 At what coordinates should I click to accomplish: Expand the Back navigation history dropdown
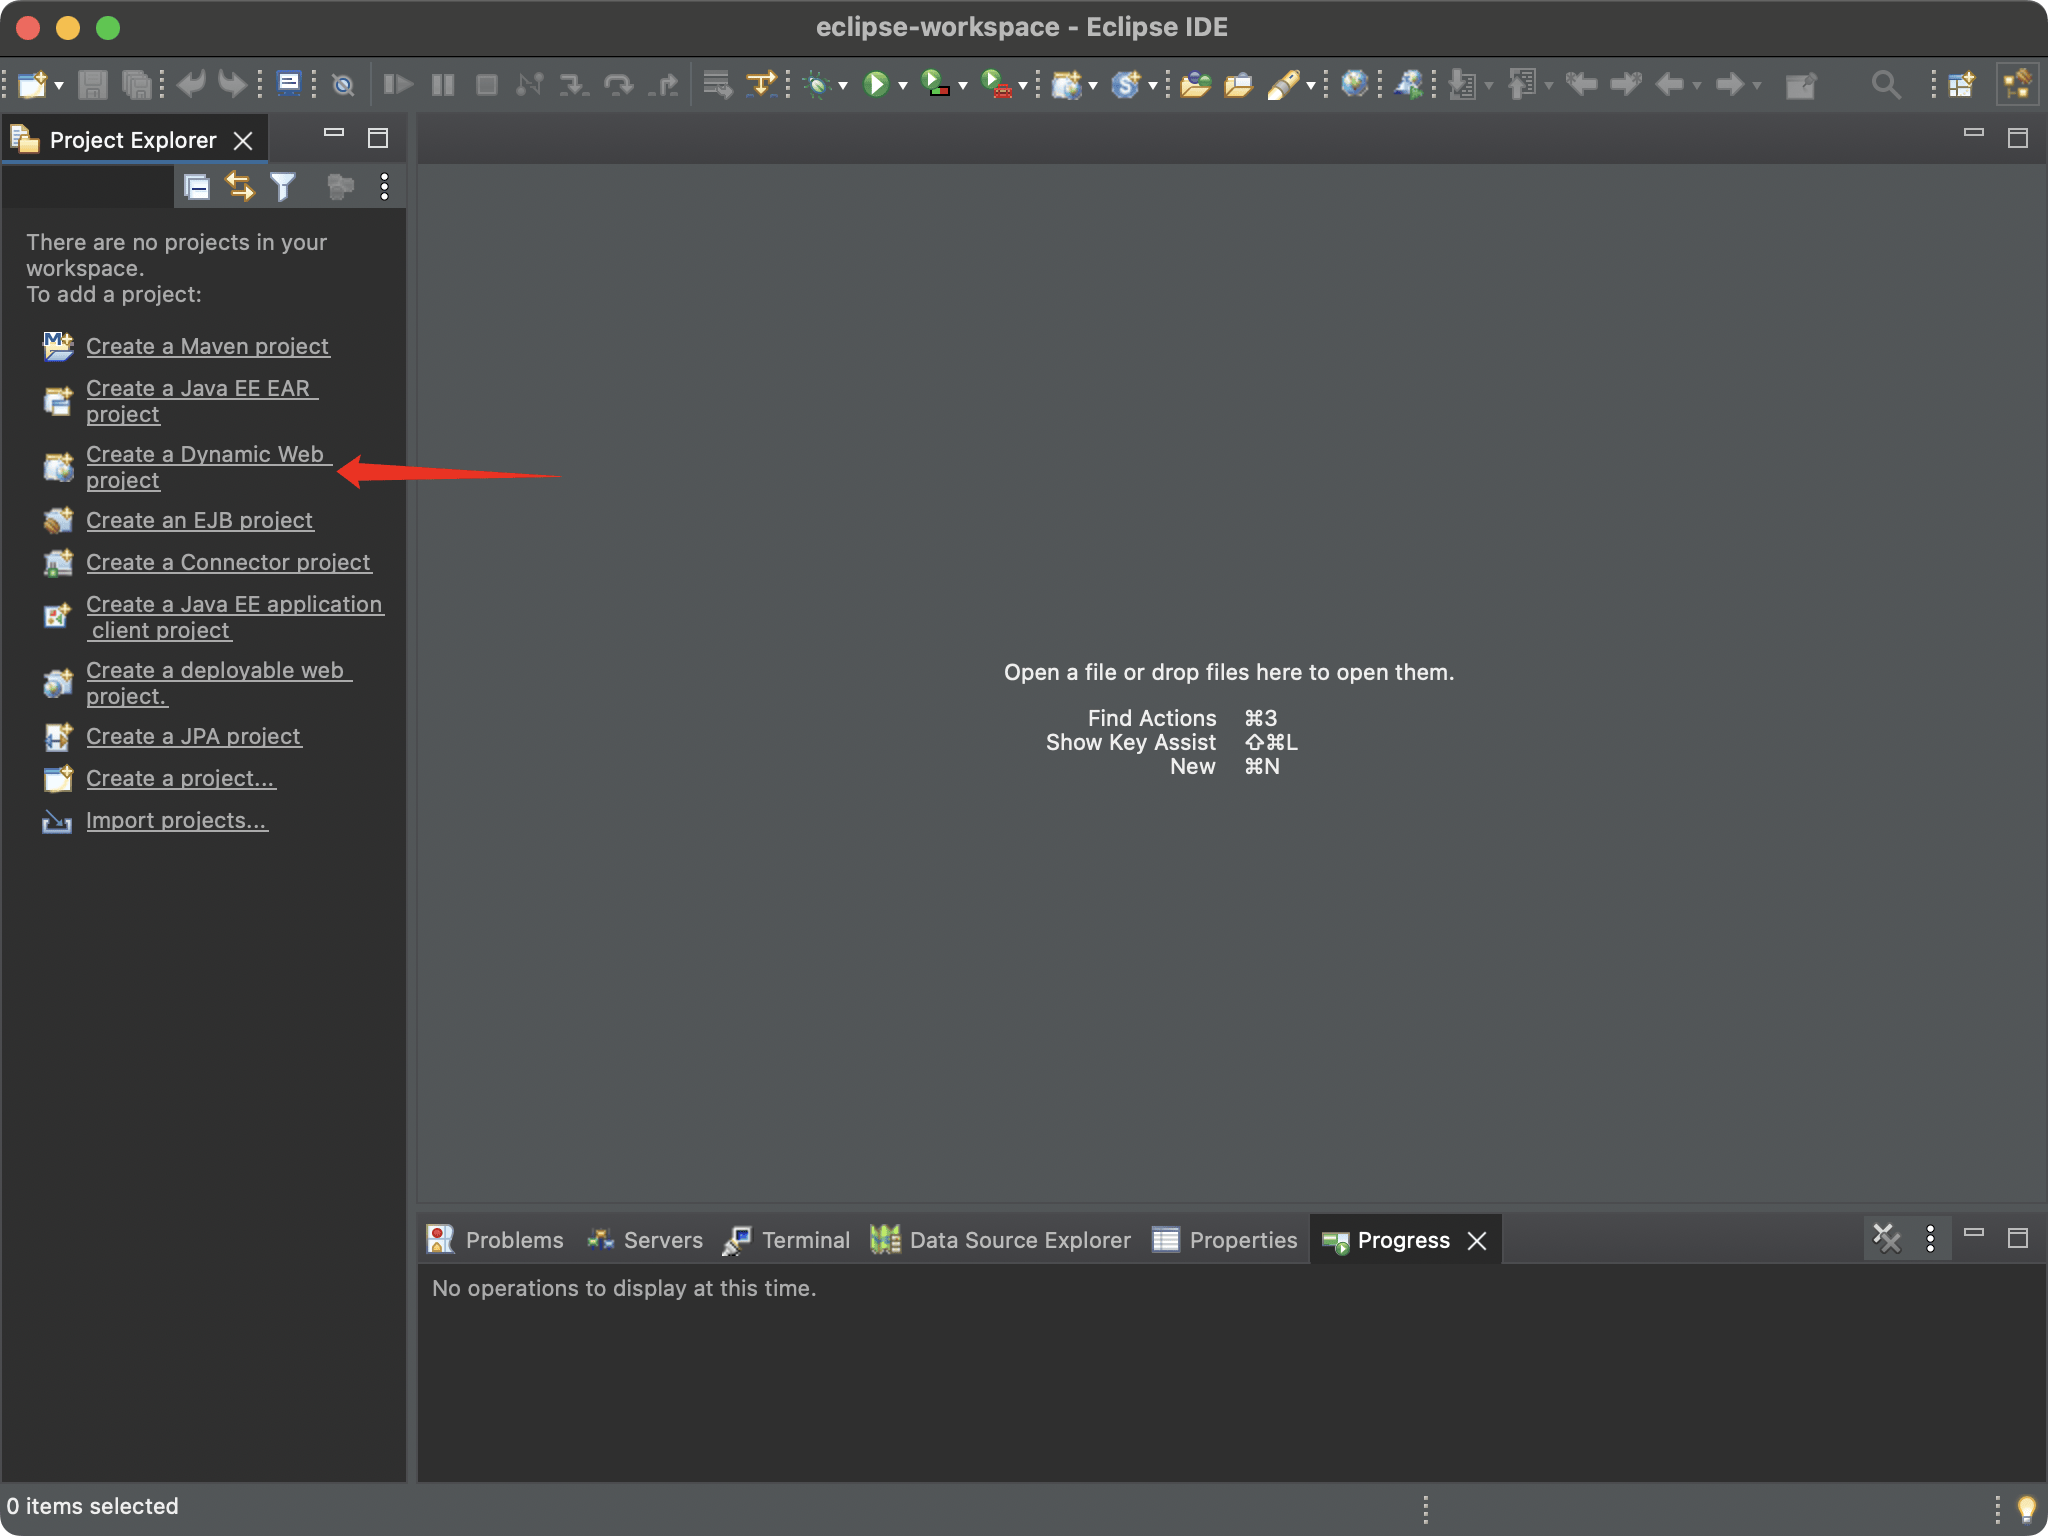click(1697, 86)
